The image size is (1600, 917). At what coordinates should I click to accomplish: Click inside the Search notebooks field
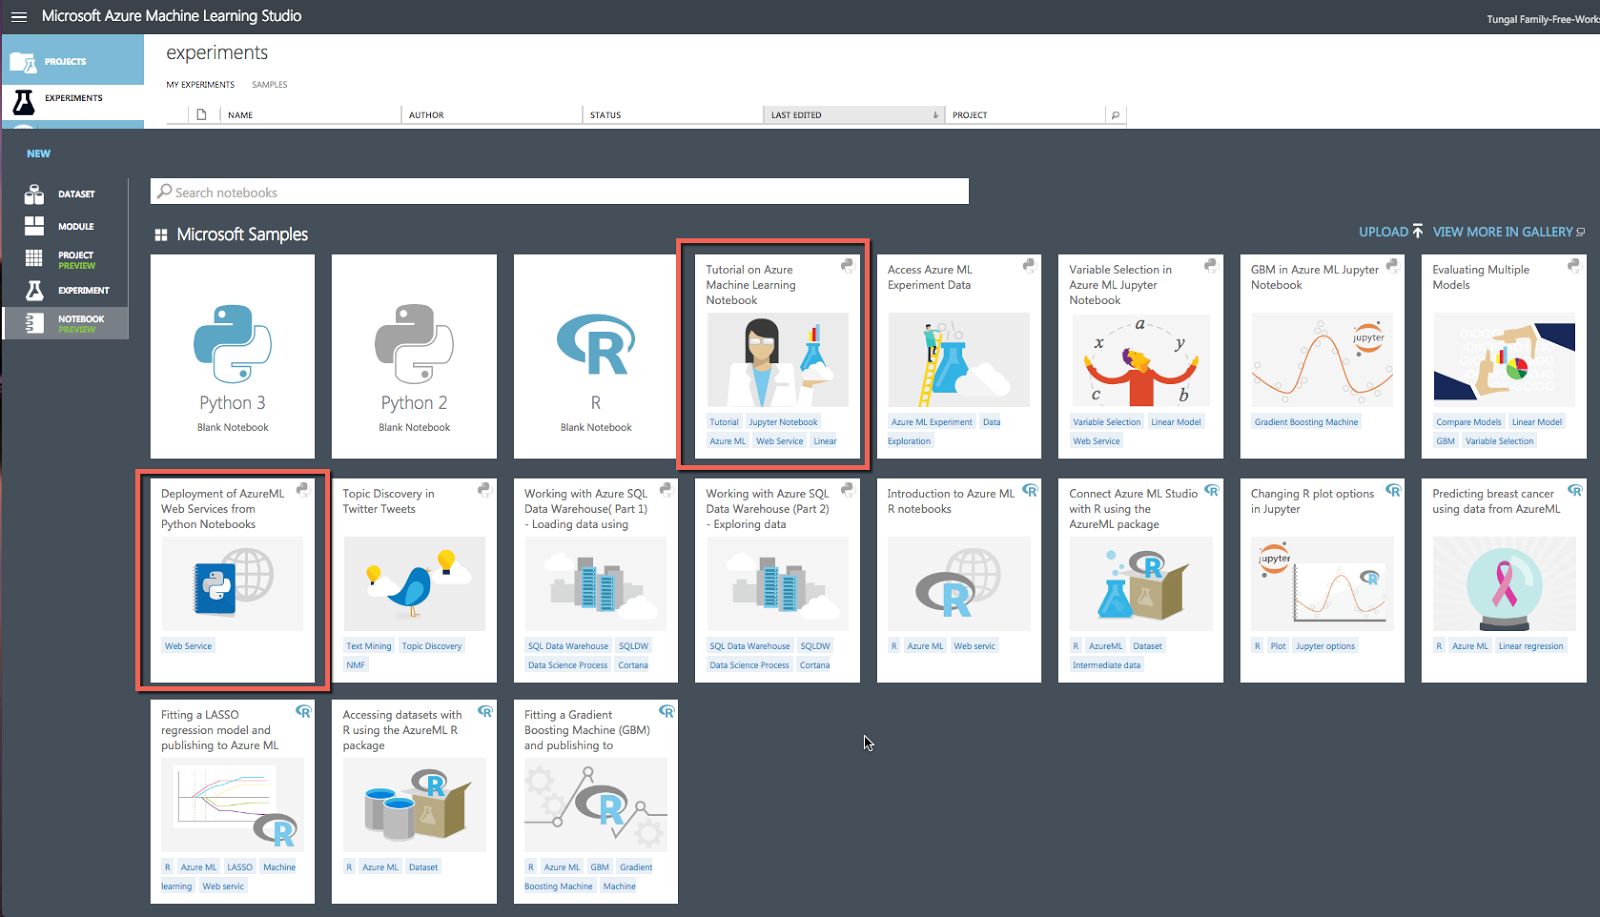tap(560, 191)
